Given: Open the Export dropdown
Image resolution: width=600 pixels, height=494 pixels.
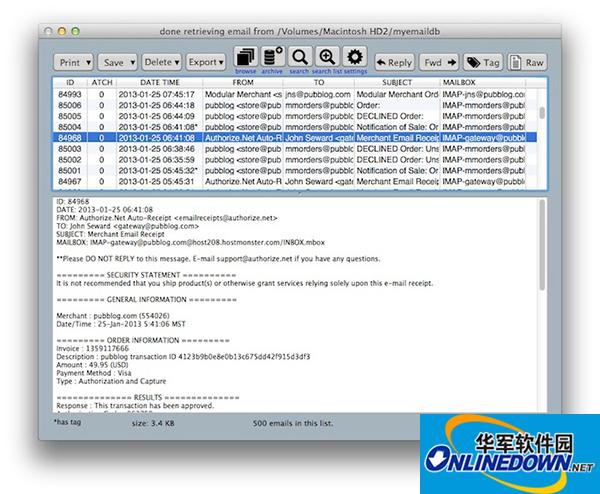Looking at the screenshot, I should [x=205, y=62].
